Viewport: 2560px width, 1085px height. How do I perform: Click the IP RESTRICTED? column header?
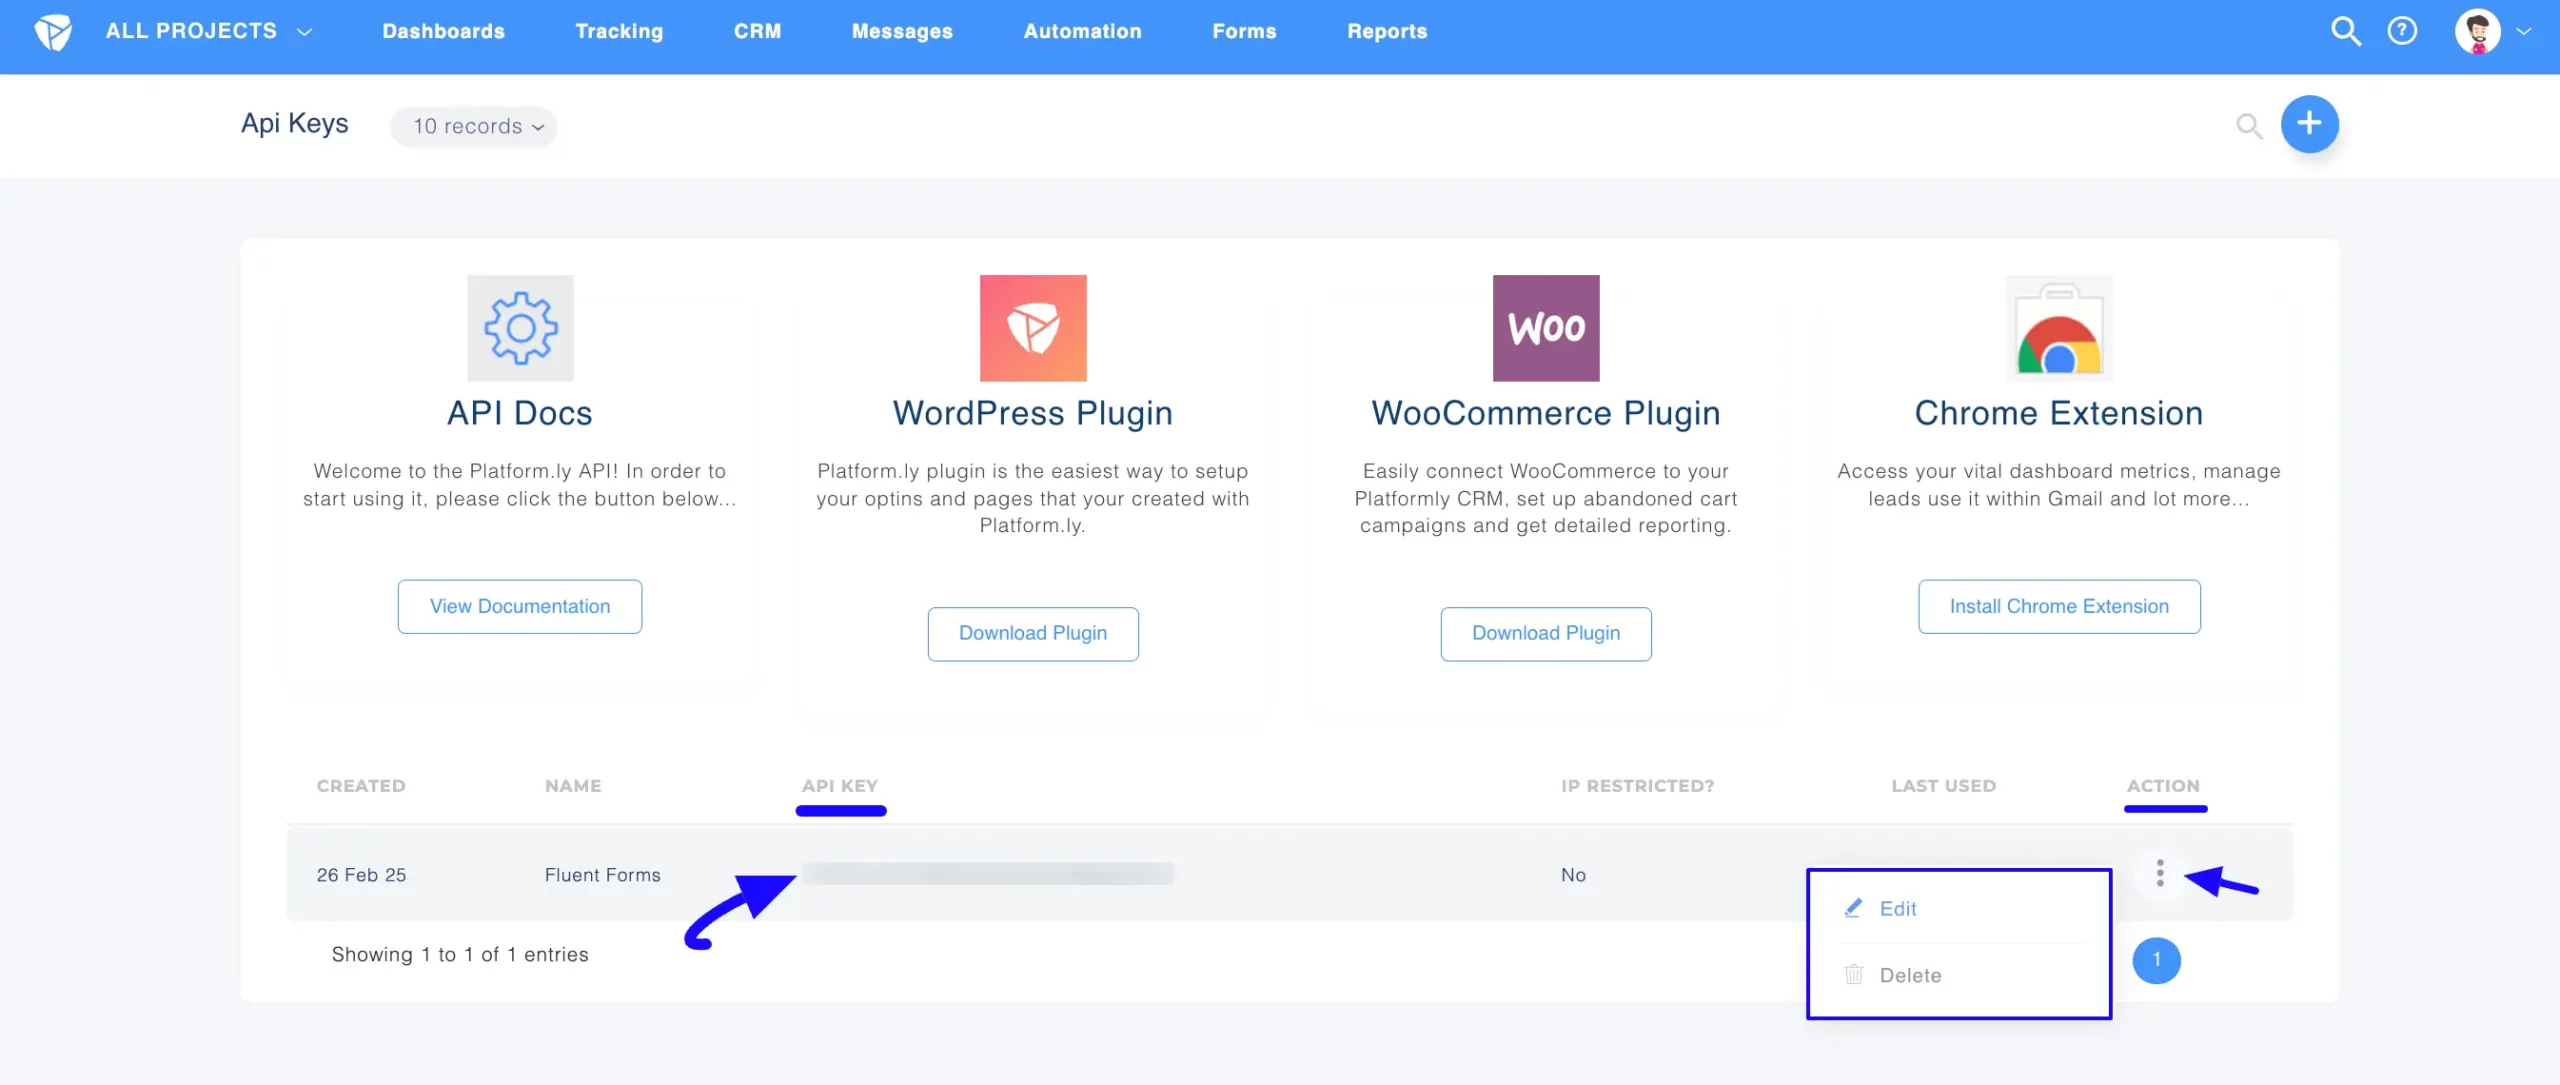[1637, 786]
